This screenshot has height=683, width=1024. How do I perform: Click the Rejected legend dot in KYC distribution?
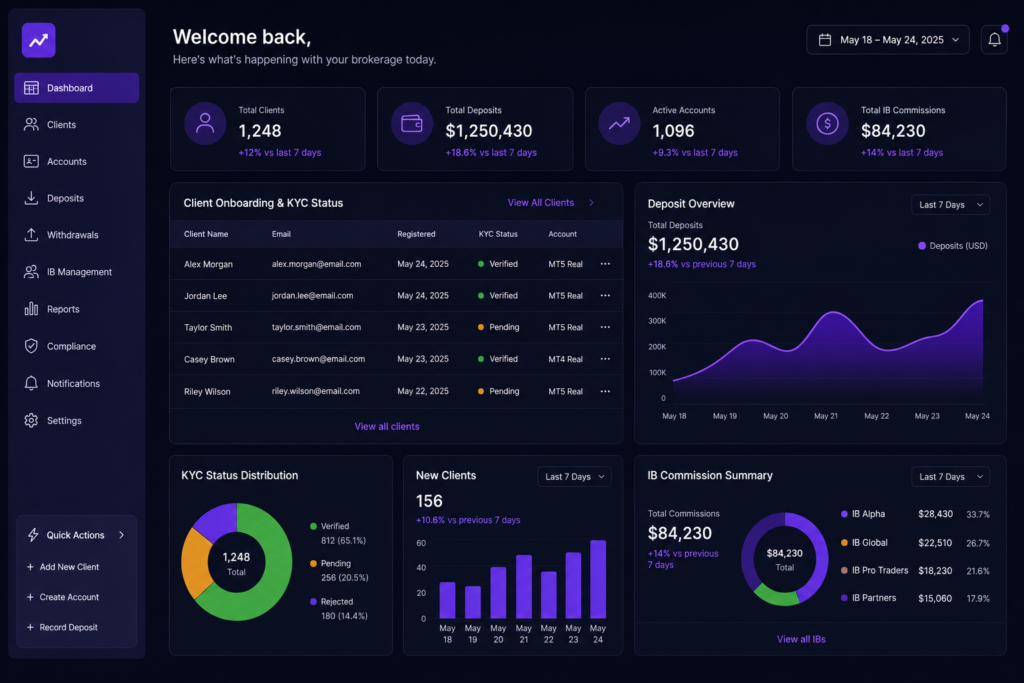(313, 601)
